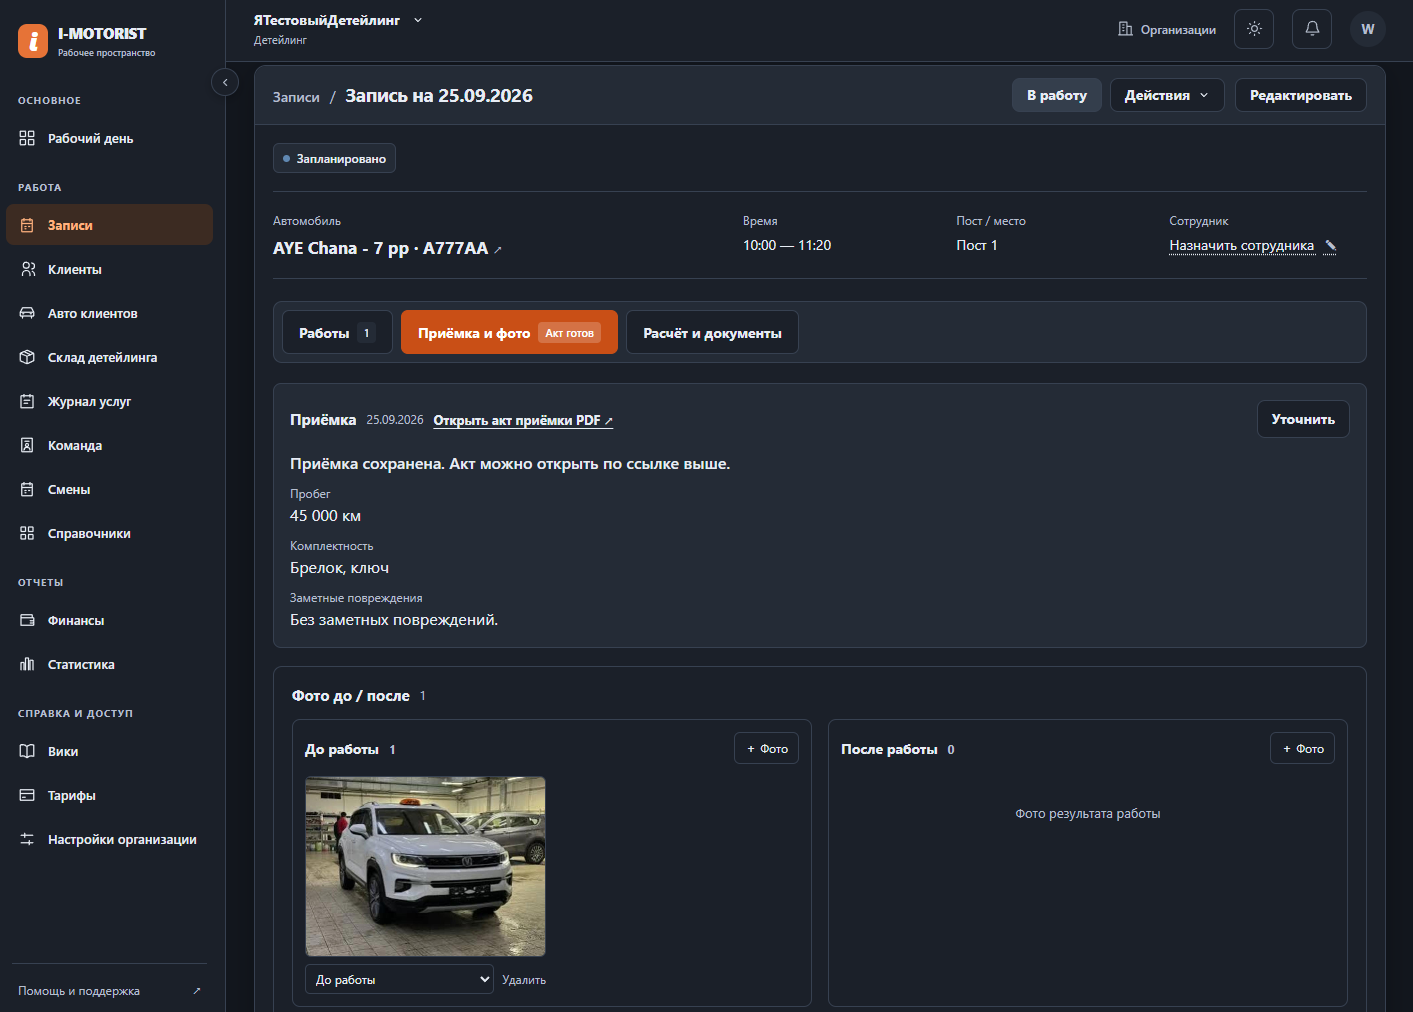The image size is (1413, 1012).
Task: Open the До работы photo type select
Action: point(400,979)
